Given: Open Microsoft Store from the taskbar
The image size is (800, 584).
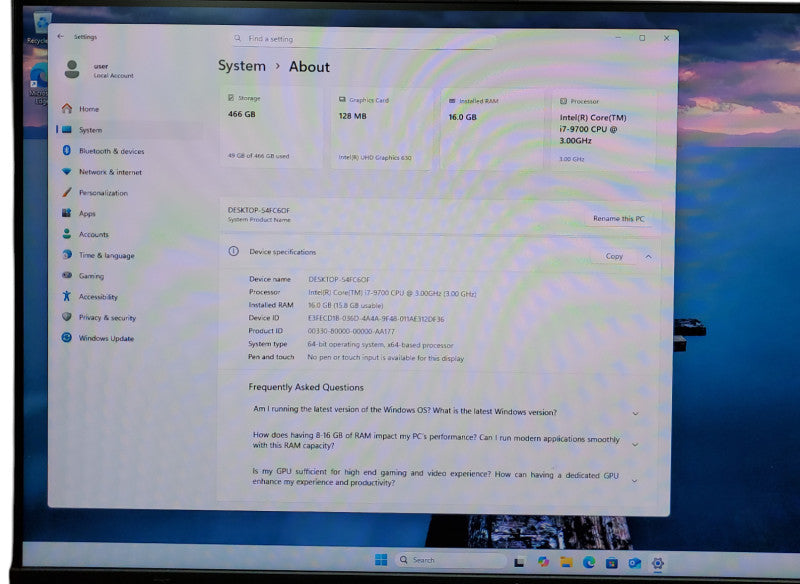Looking at the screenshot, I should 612,563.
